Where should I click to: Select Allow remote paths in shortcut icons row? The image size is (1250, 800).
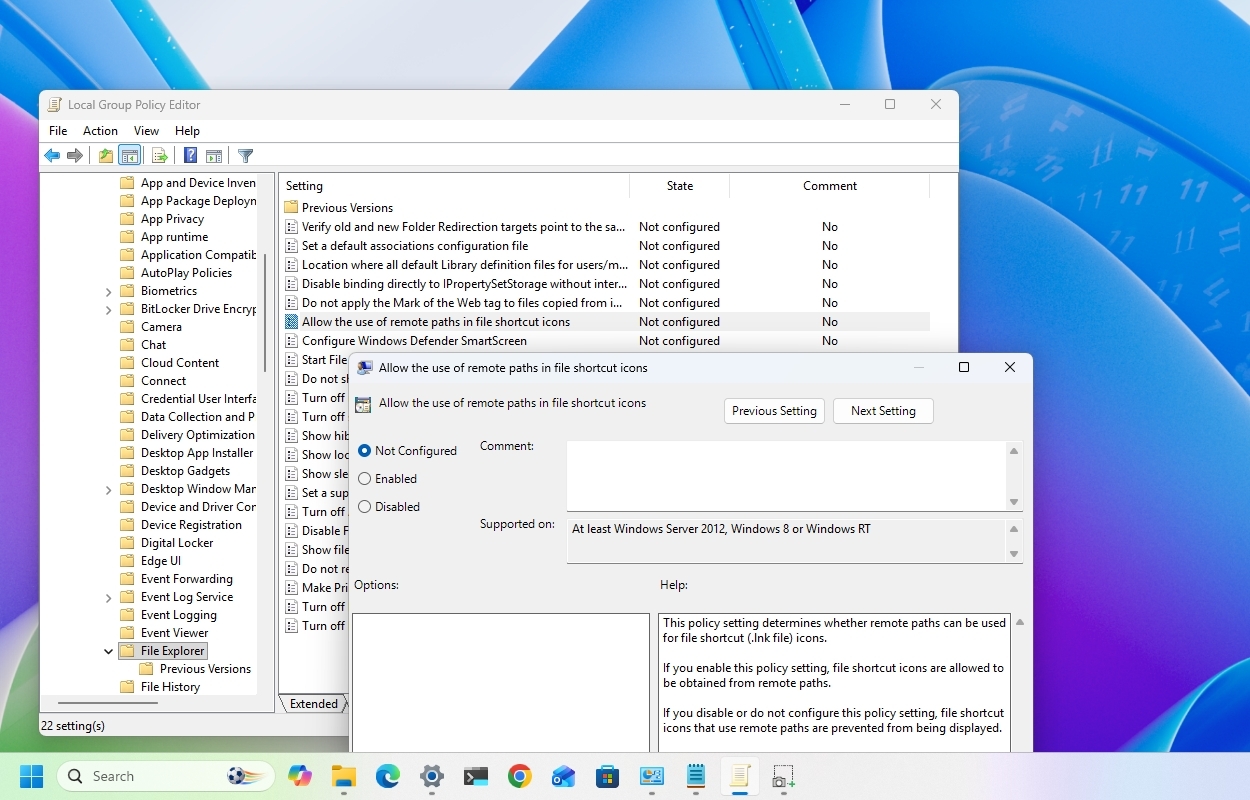606,322
